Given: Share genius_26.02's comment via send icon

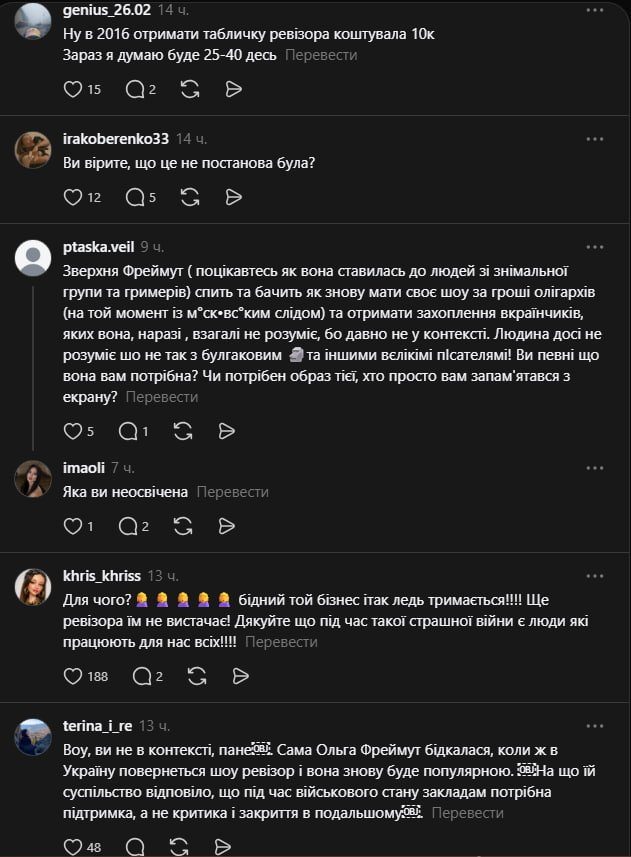Looking at the screenshot, I should click(x=233, y=89).
